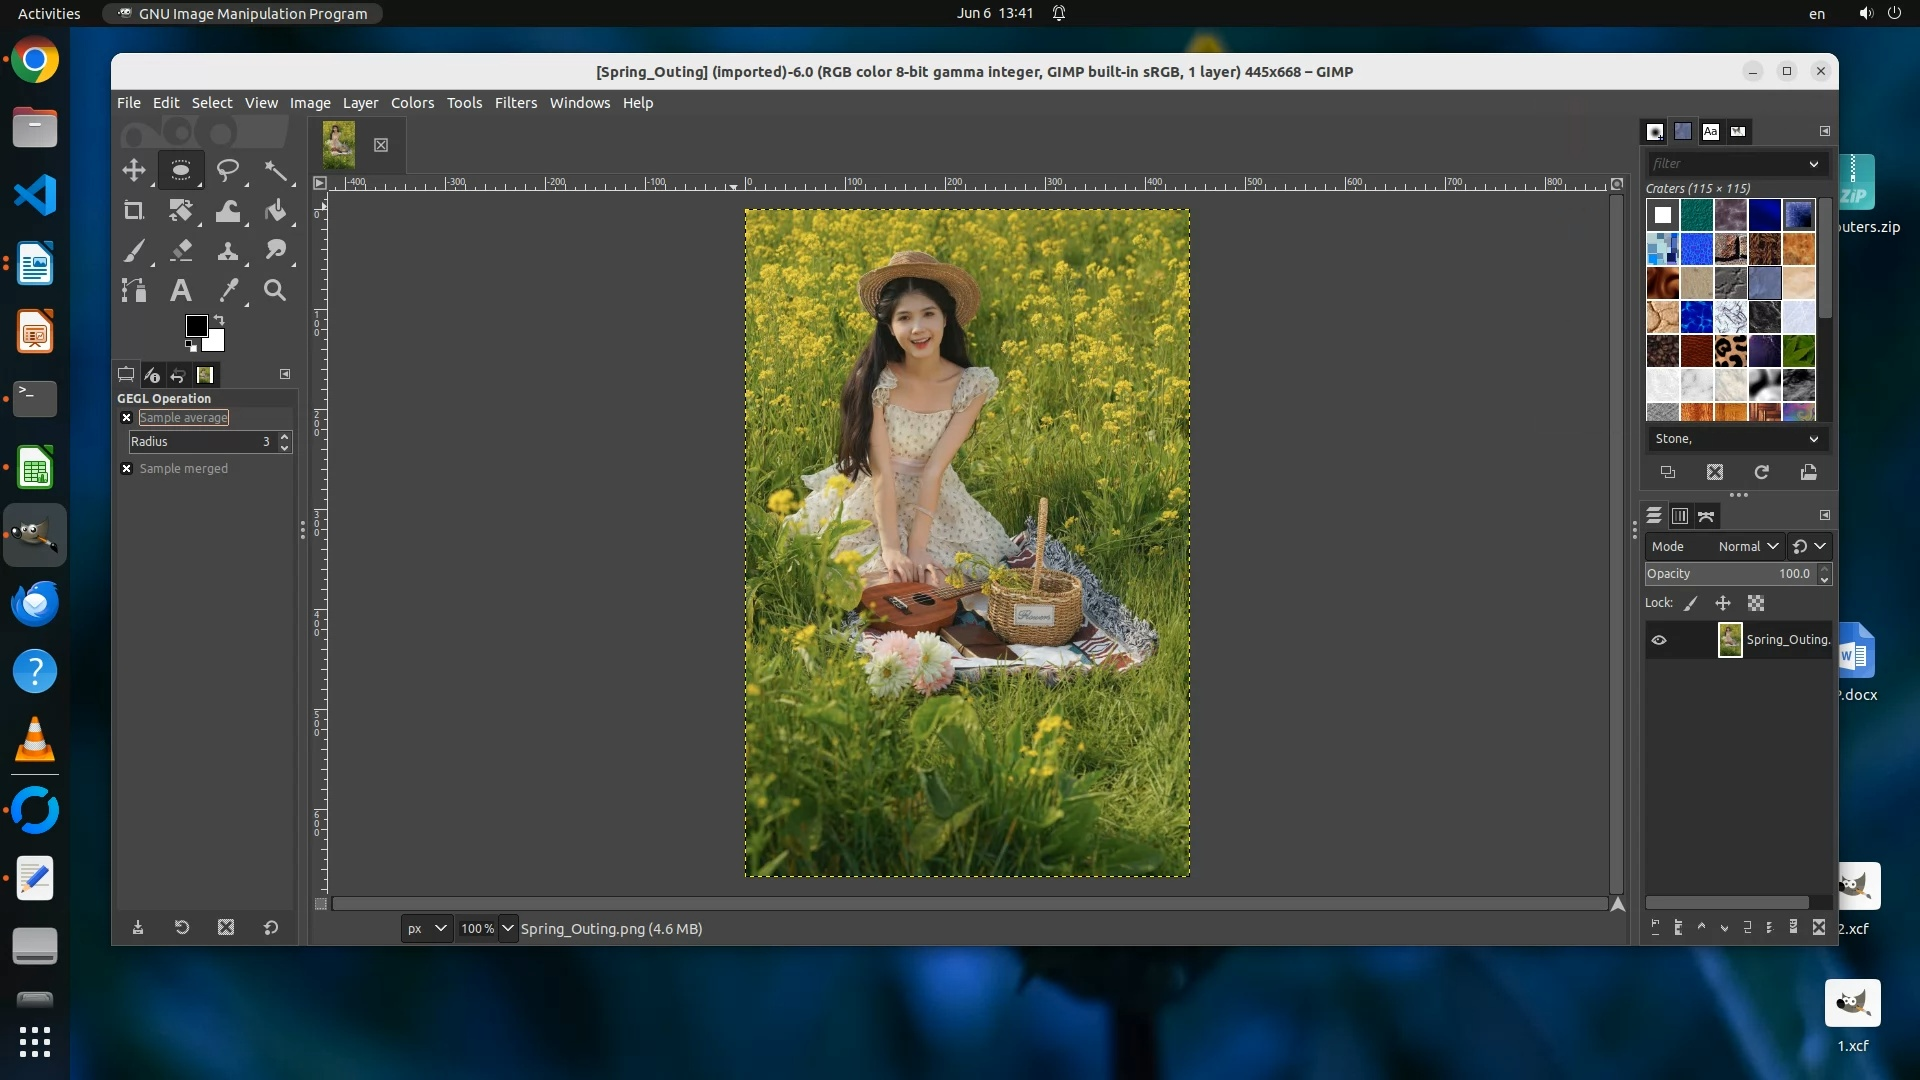Select the Paintbrush tool
Screen dimensions: 1920x1080
tap(133, 251)
